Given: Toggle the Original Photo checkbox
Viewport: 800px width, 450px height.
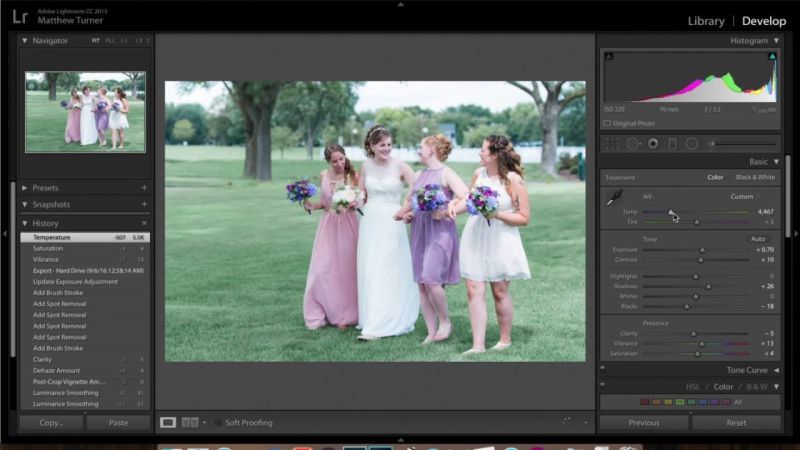Looking at the screenshot, I should pos(607,123).
